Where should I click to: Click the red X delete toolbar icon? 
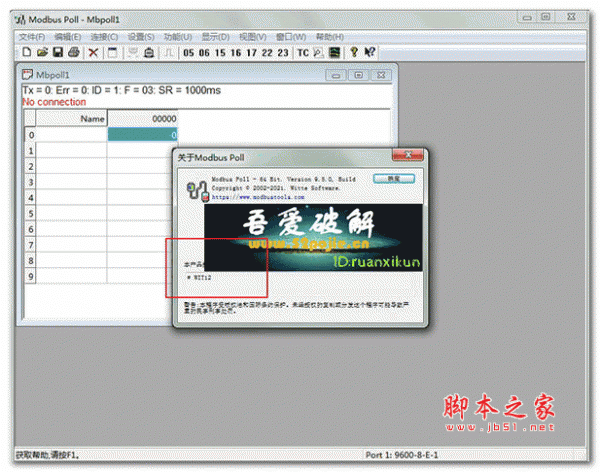[x=93, y=52]
